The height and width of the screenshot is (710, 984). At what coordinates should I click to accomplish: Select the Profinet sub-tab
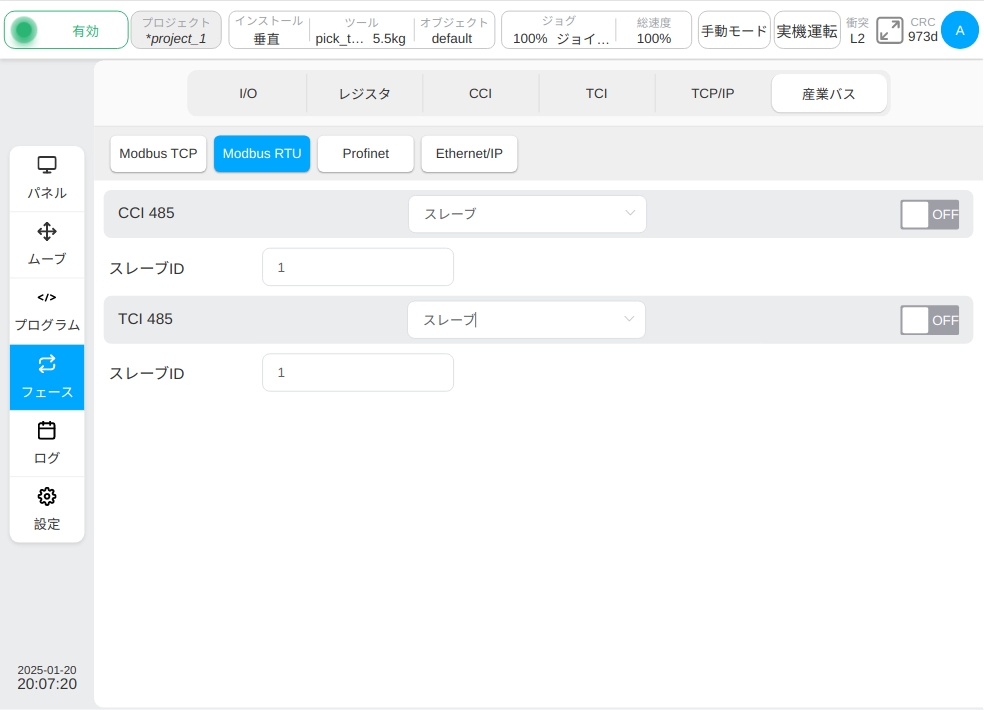366,154
